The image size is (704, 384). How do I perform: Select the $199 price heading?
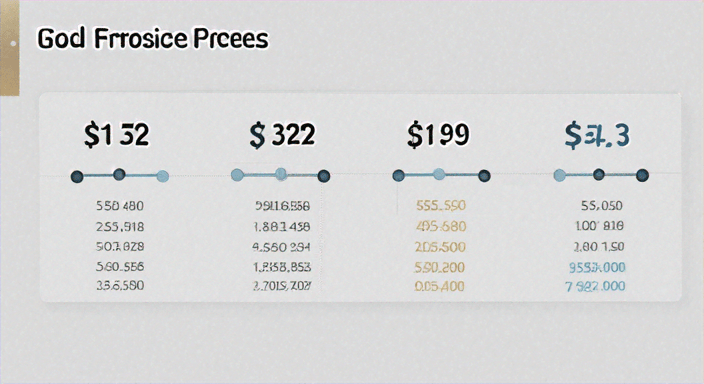click(438, 135)
